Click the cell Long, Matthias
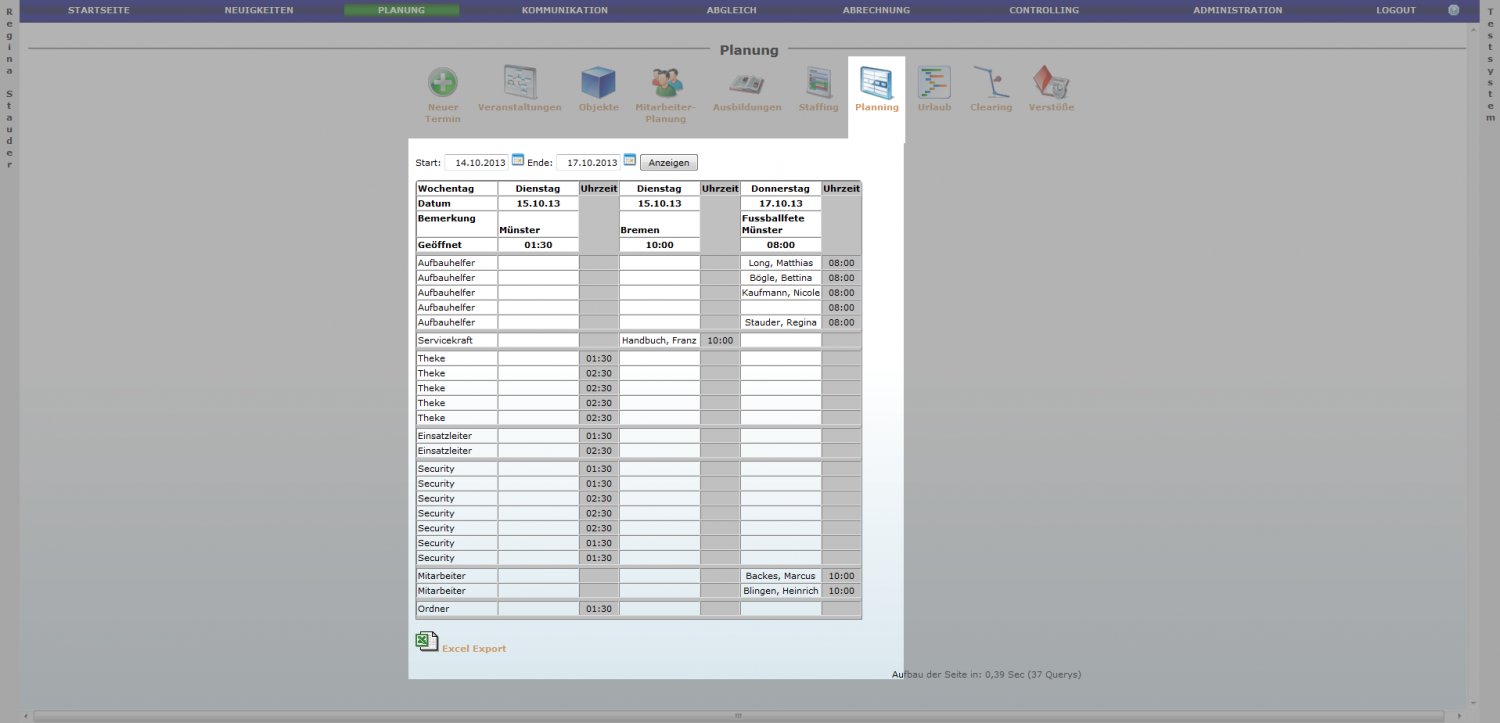Image resolution: width=1500 pixels, height=723 pixels. point(781,263)
